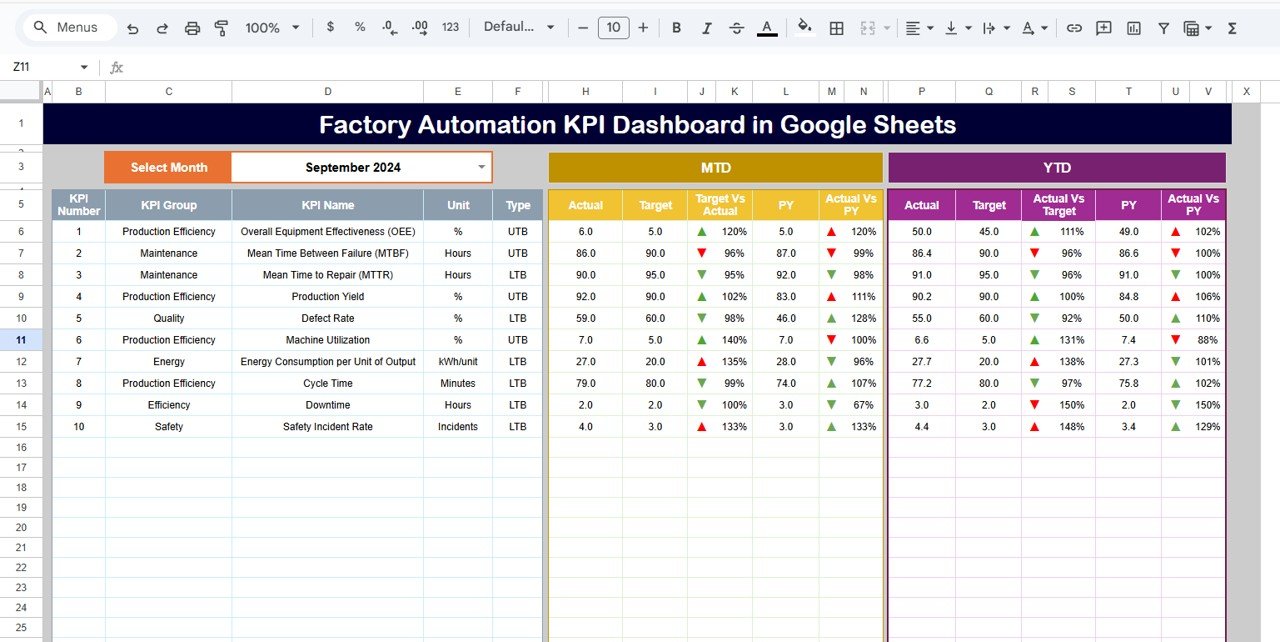The height and width of the screenshot is (642, 1280).
Task: Toggle italic formatting
Action: (707, 27)
